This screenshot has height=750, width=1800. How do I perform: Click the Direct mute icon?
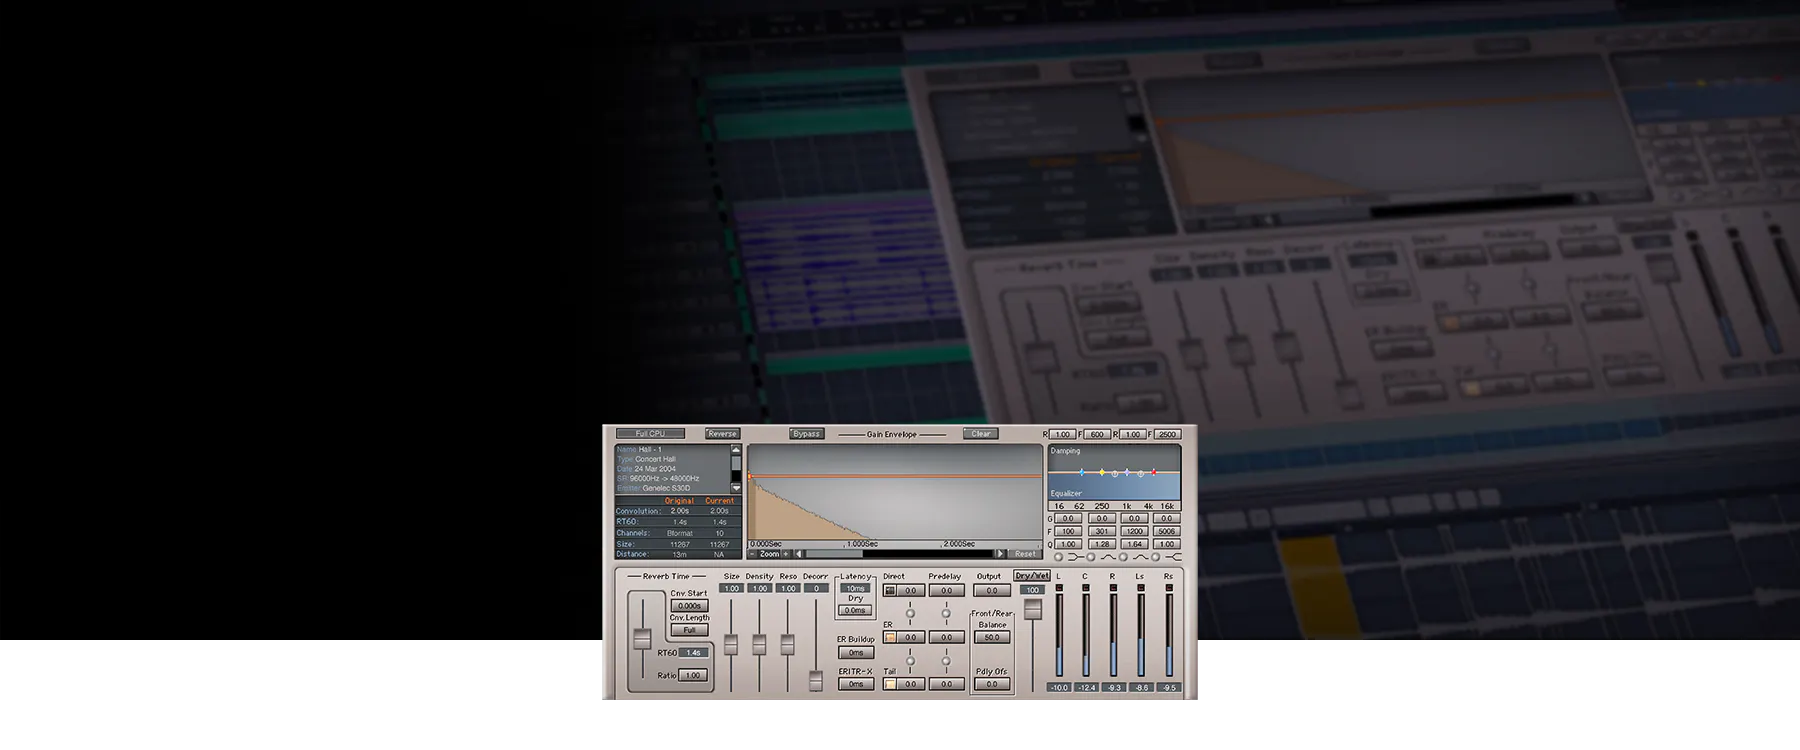pos(889,591)
